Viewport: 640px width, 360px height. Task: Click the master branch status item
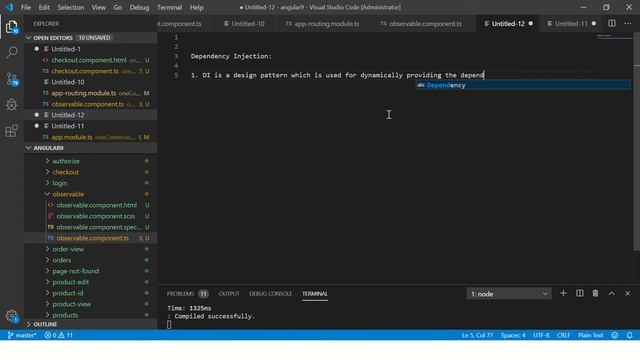[22, 335]
